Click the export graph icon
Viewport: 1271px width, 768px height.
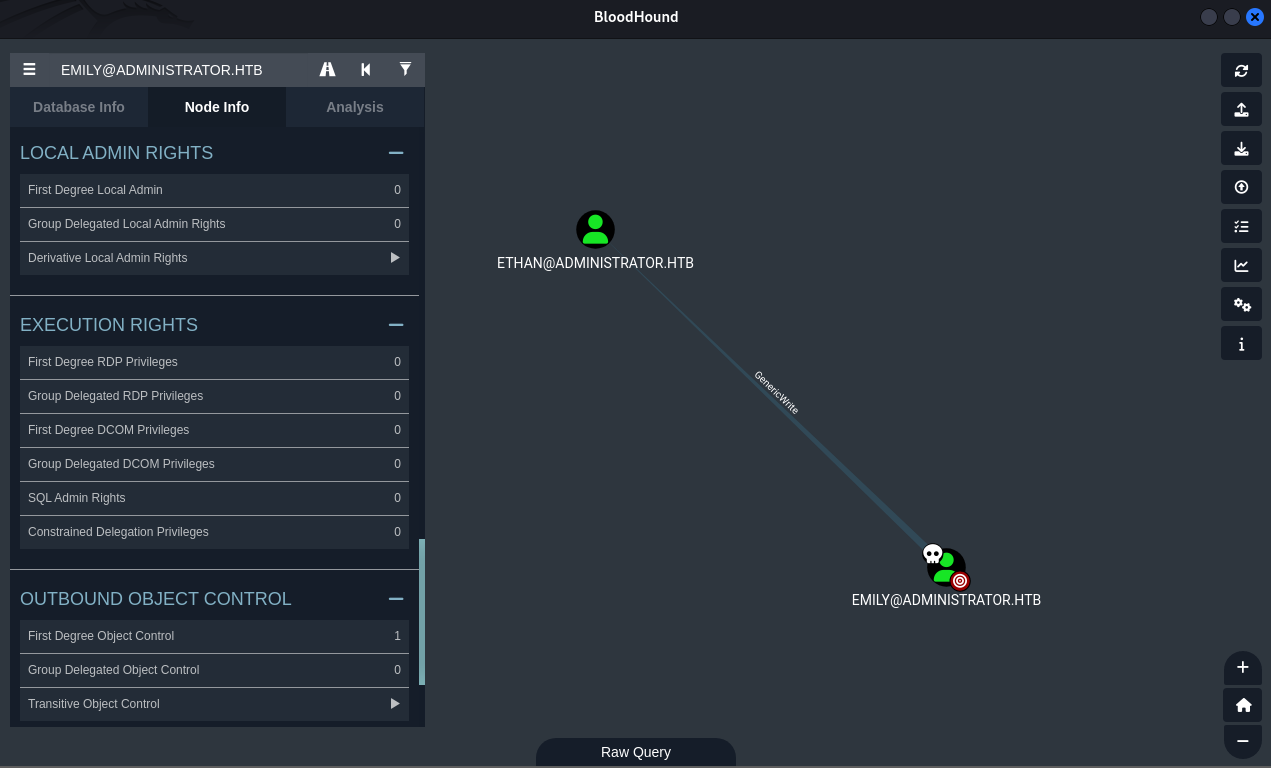pyautogui.click(x=1241, y=110)
